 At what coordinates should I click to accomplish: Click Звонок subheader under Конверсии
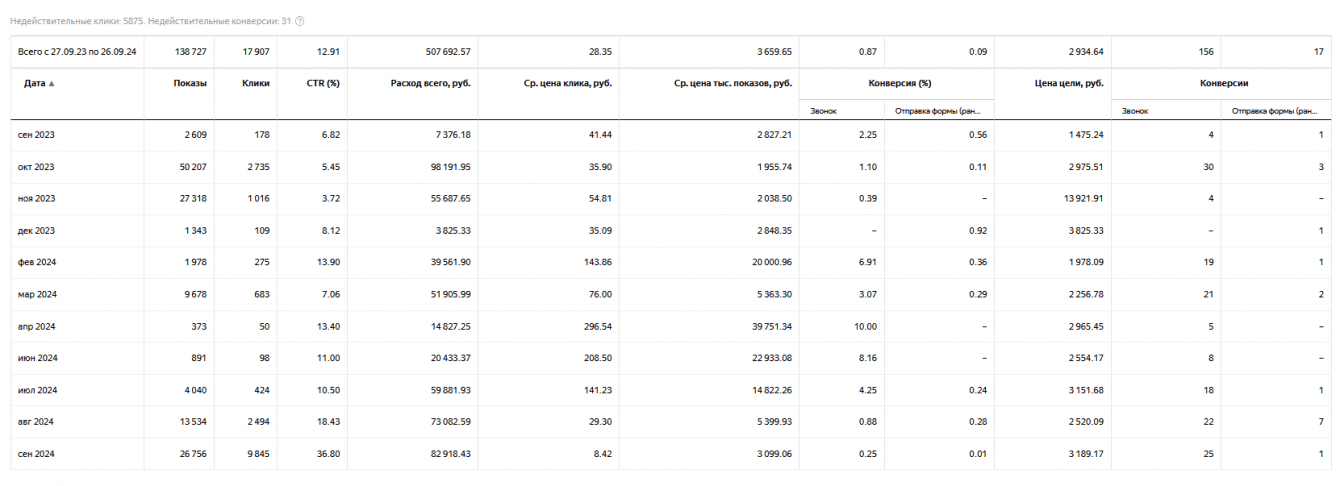click(1135, 111)
